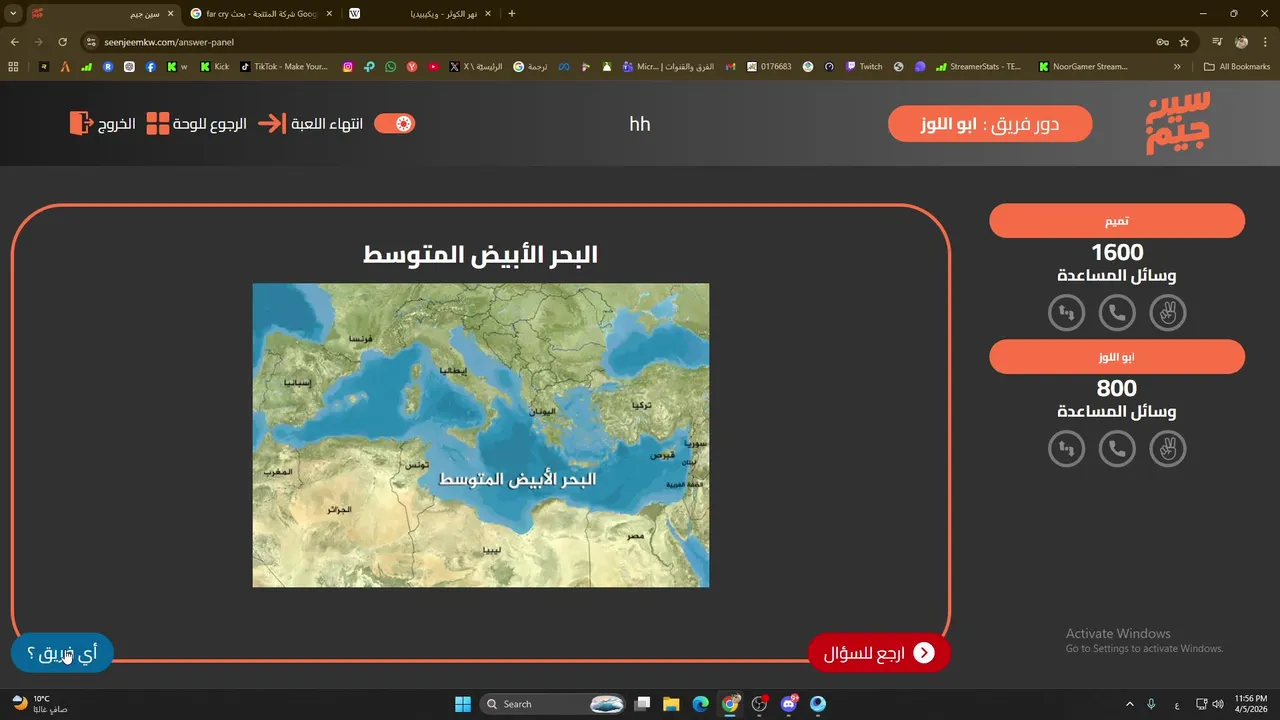
Task: Use تميم team's swap lifeline icon
Action: tap(1066, 314)
